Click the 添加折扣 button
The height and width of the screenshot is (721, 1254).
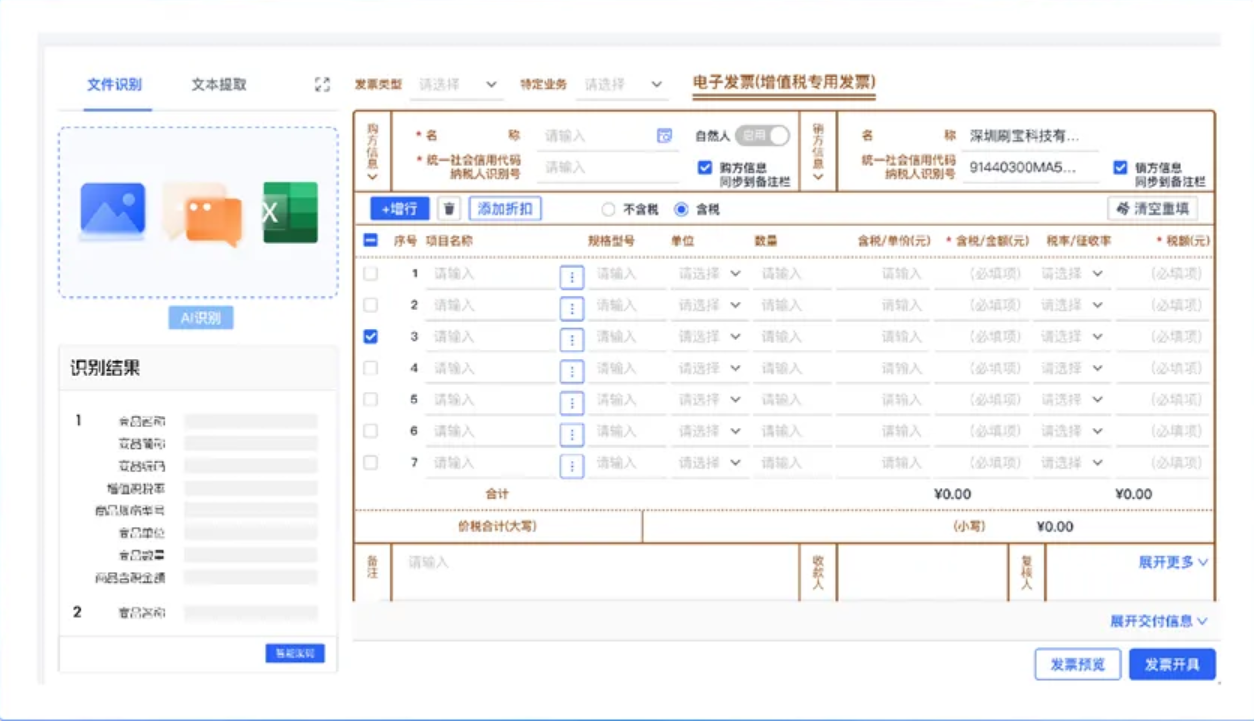(505, 209)
